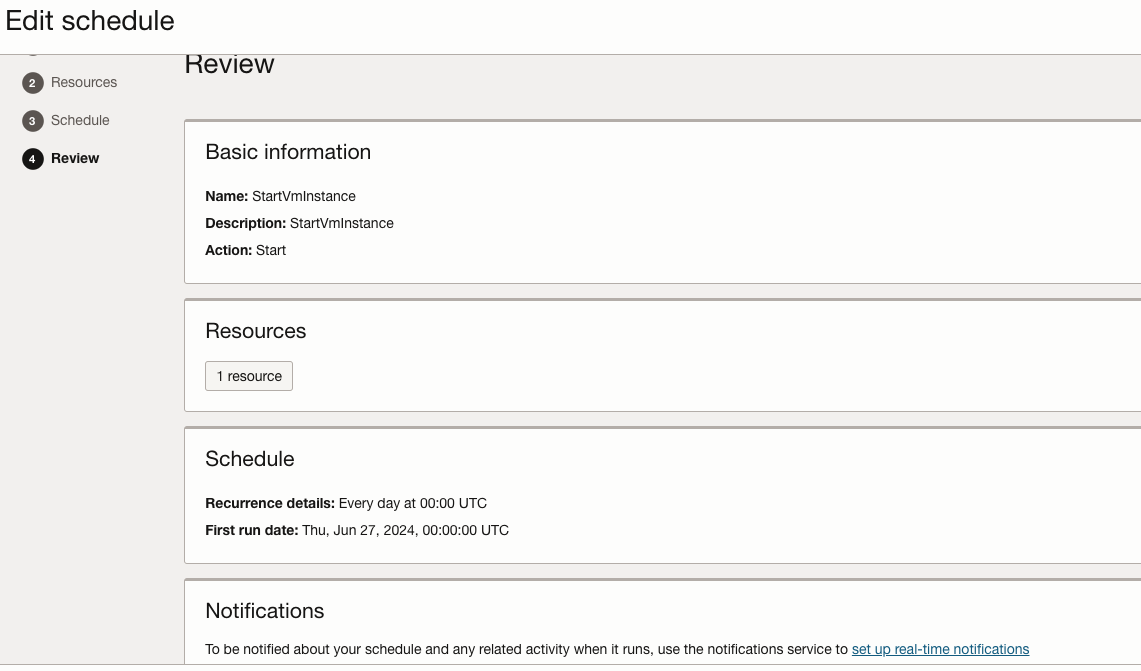Click the step 4 number circle
Viewport: 1141px width, 671px height.
tap(32, 159)
